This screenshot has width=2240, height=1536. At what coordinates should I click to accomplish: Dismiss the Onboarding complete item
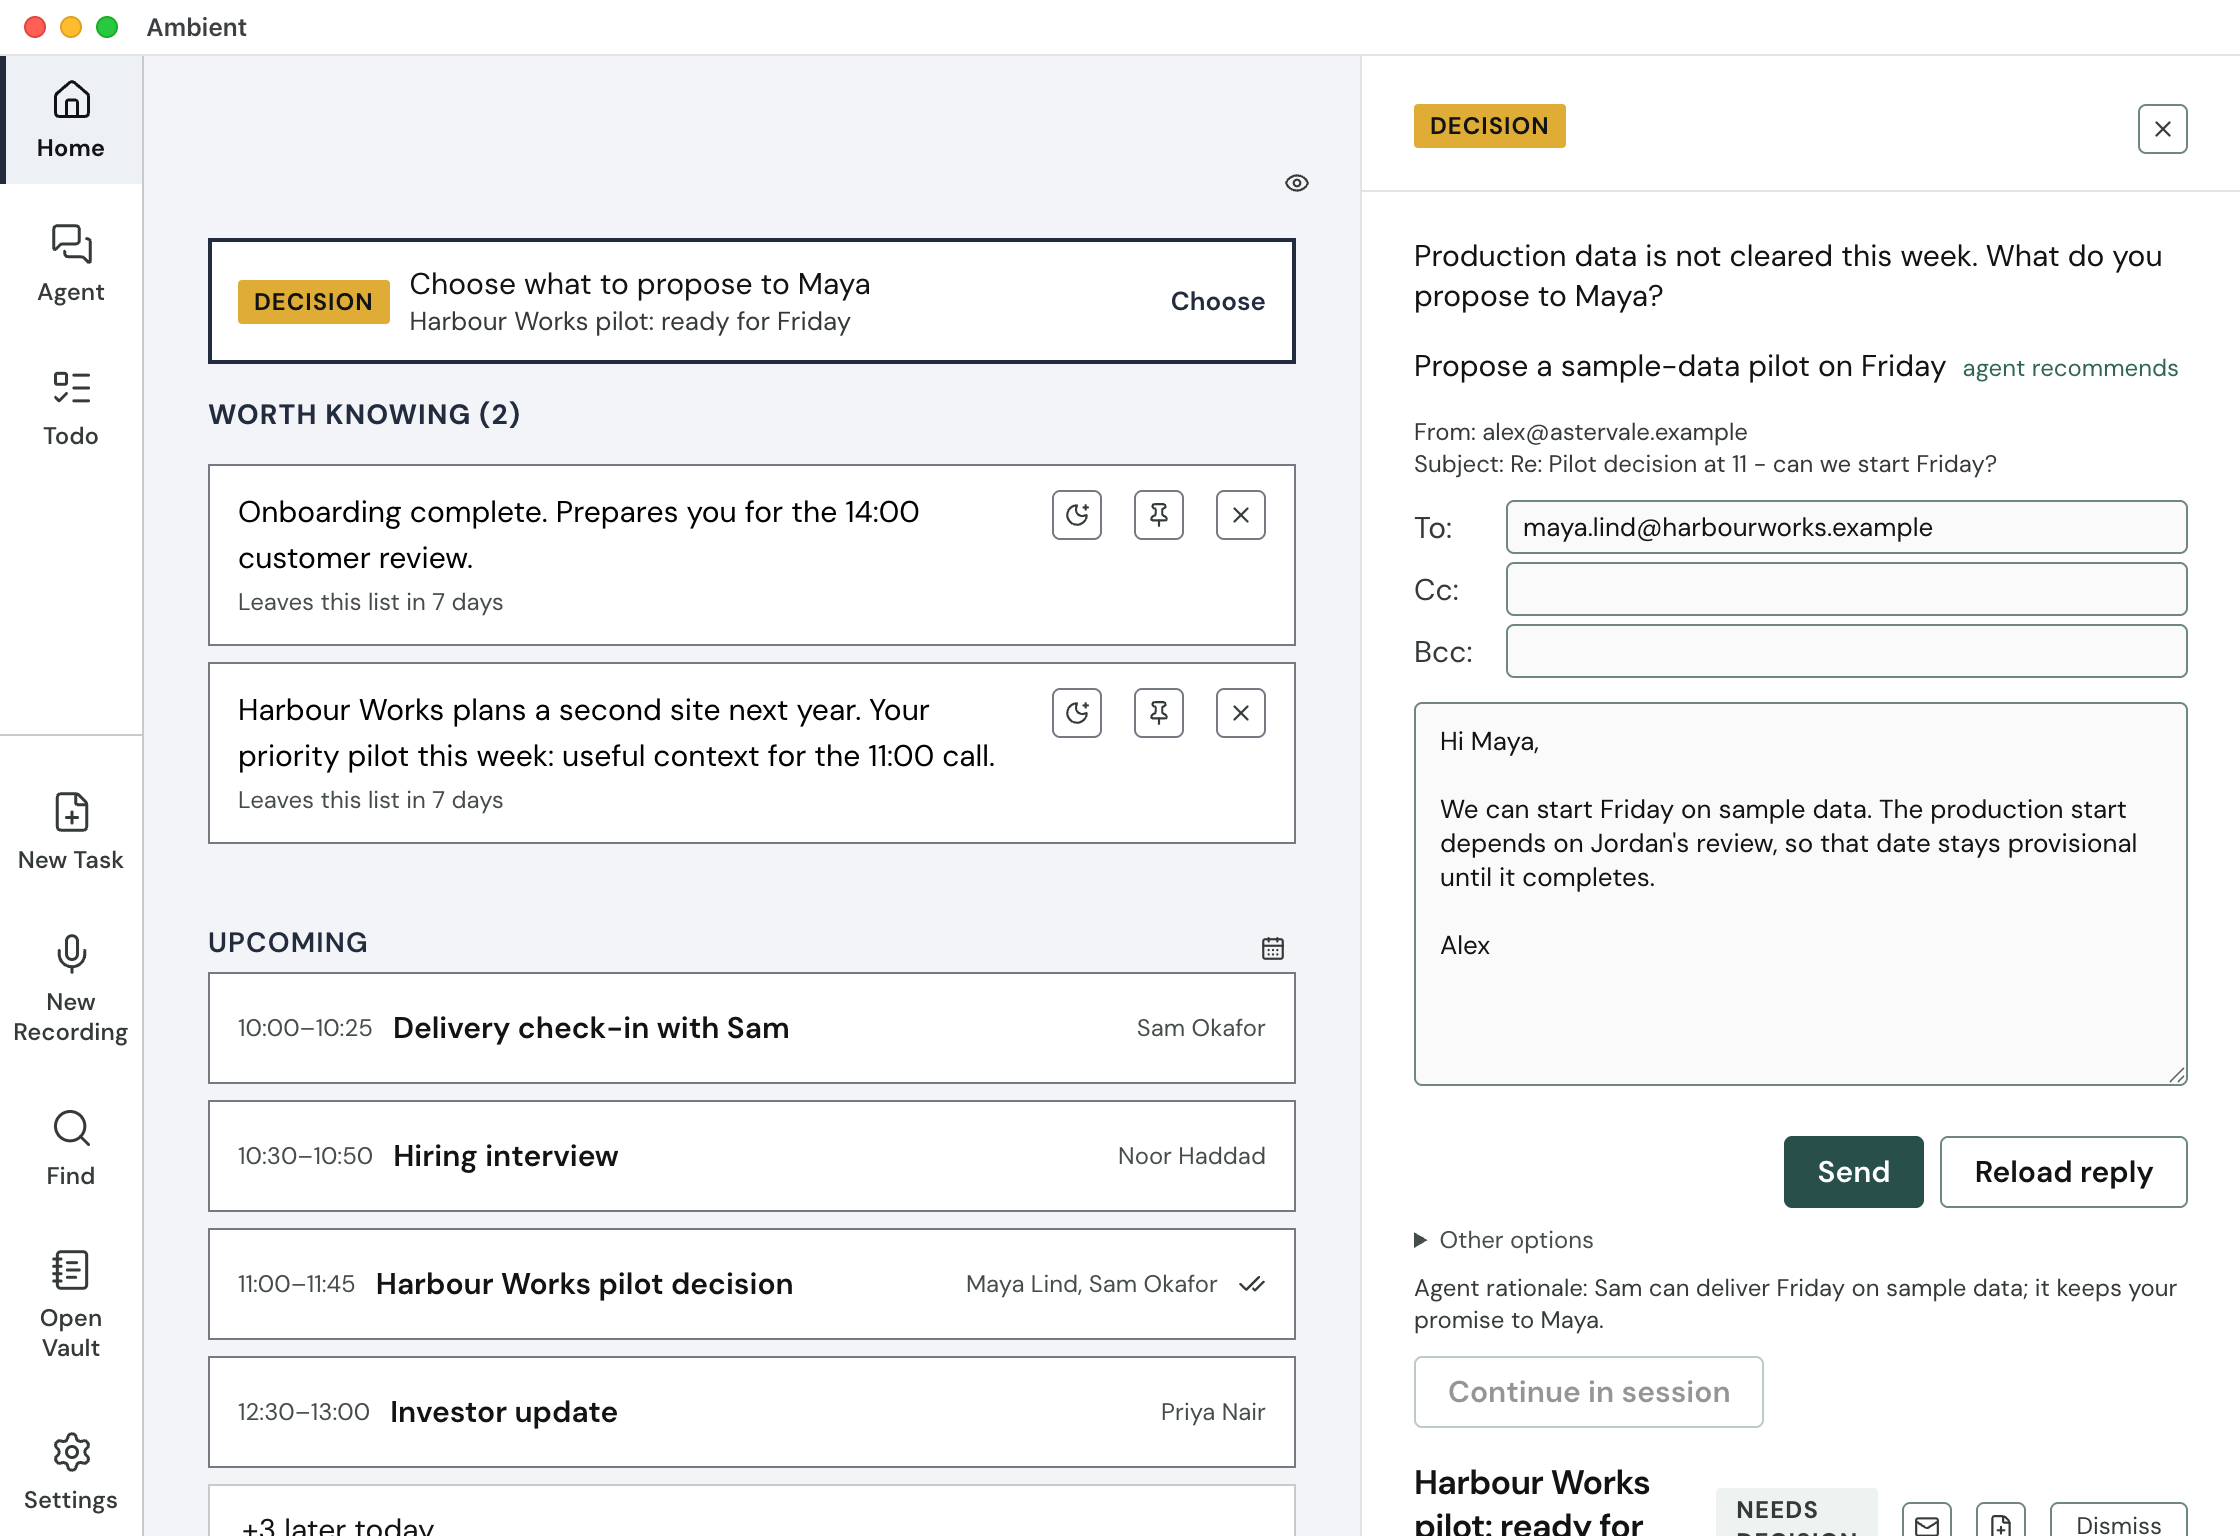[x=1241, y=515]
